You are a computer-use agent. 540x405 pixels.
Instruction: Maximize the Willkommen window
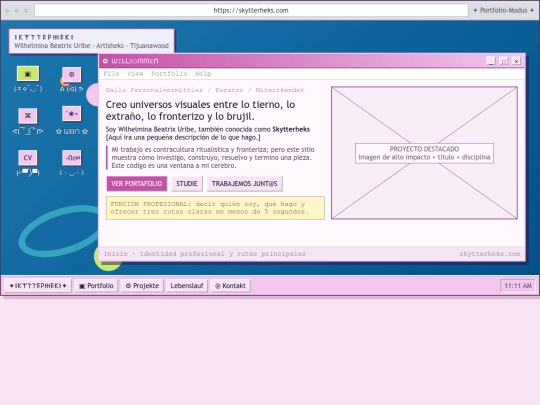click(x=503, y=61)
